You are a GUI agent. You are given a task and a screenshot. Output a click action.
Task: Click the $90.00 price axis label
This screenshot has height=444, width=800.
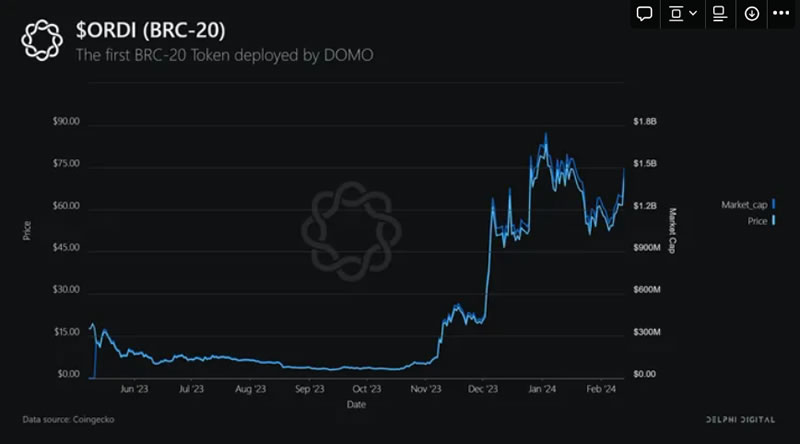click(66, 122)
